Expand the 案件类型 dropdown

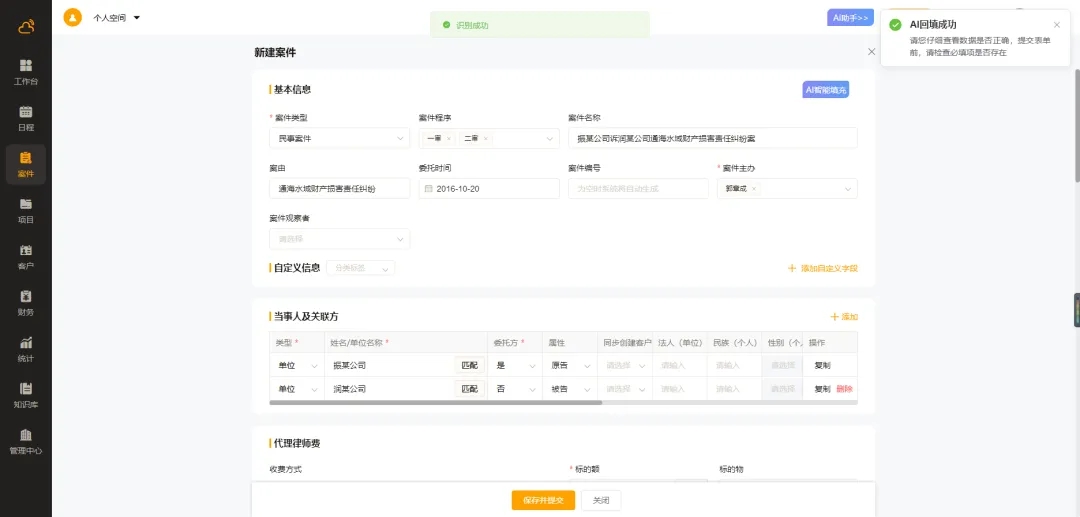coord(339,138)
